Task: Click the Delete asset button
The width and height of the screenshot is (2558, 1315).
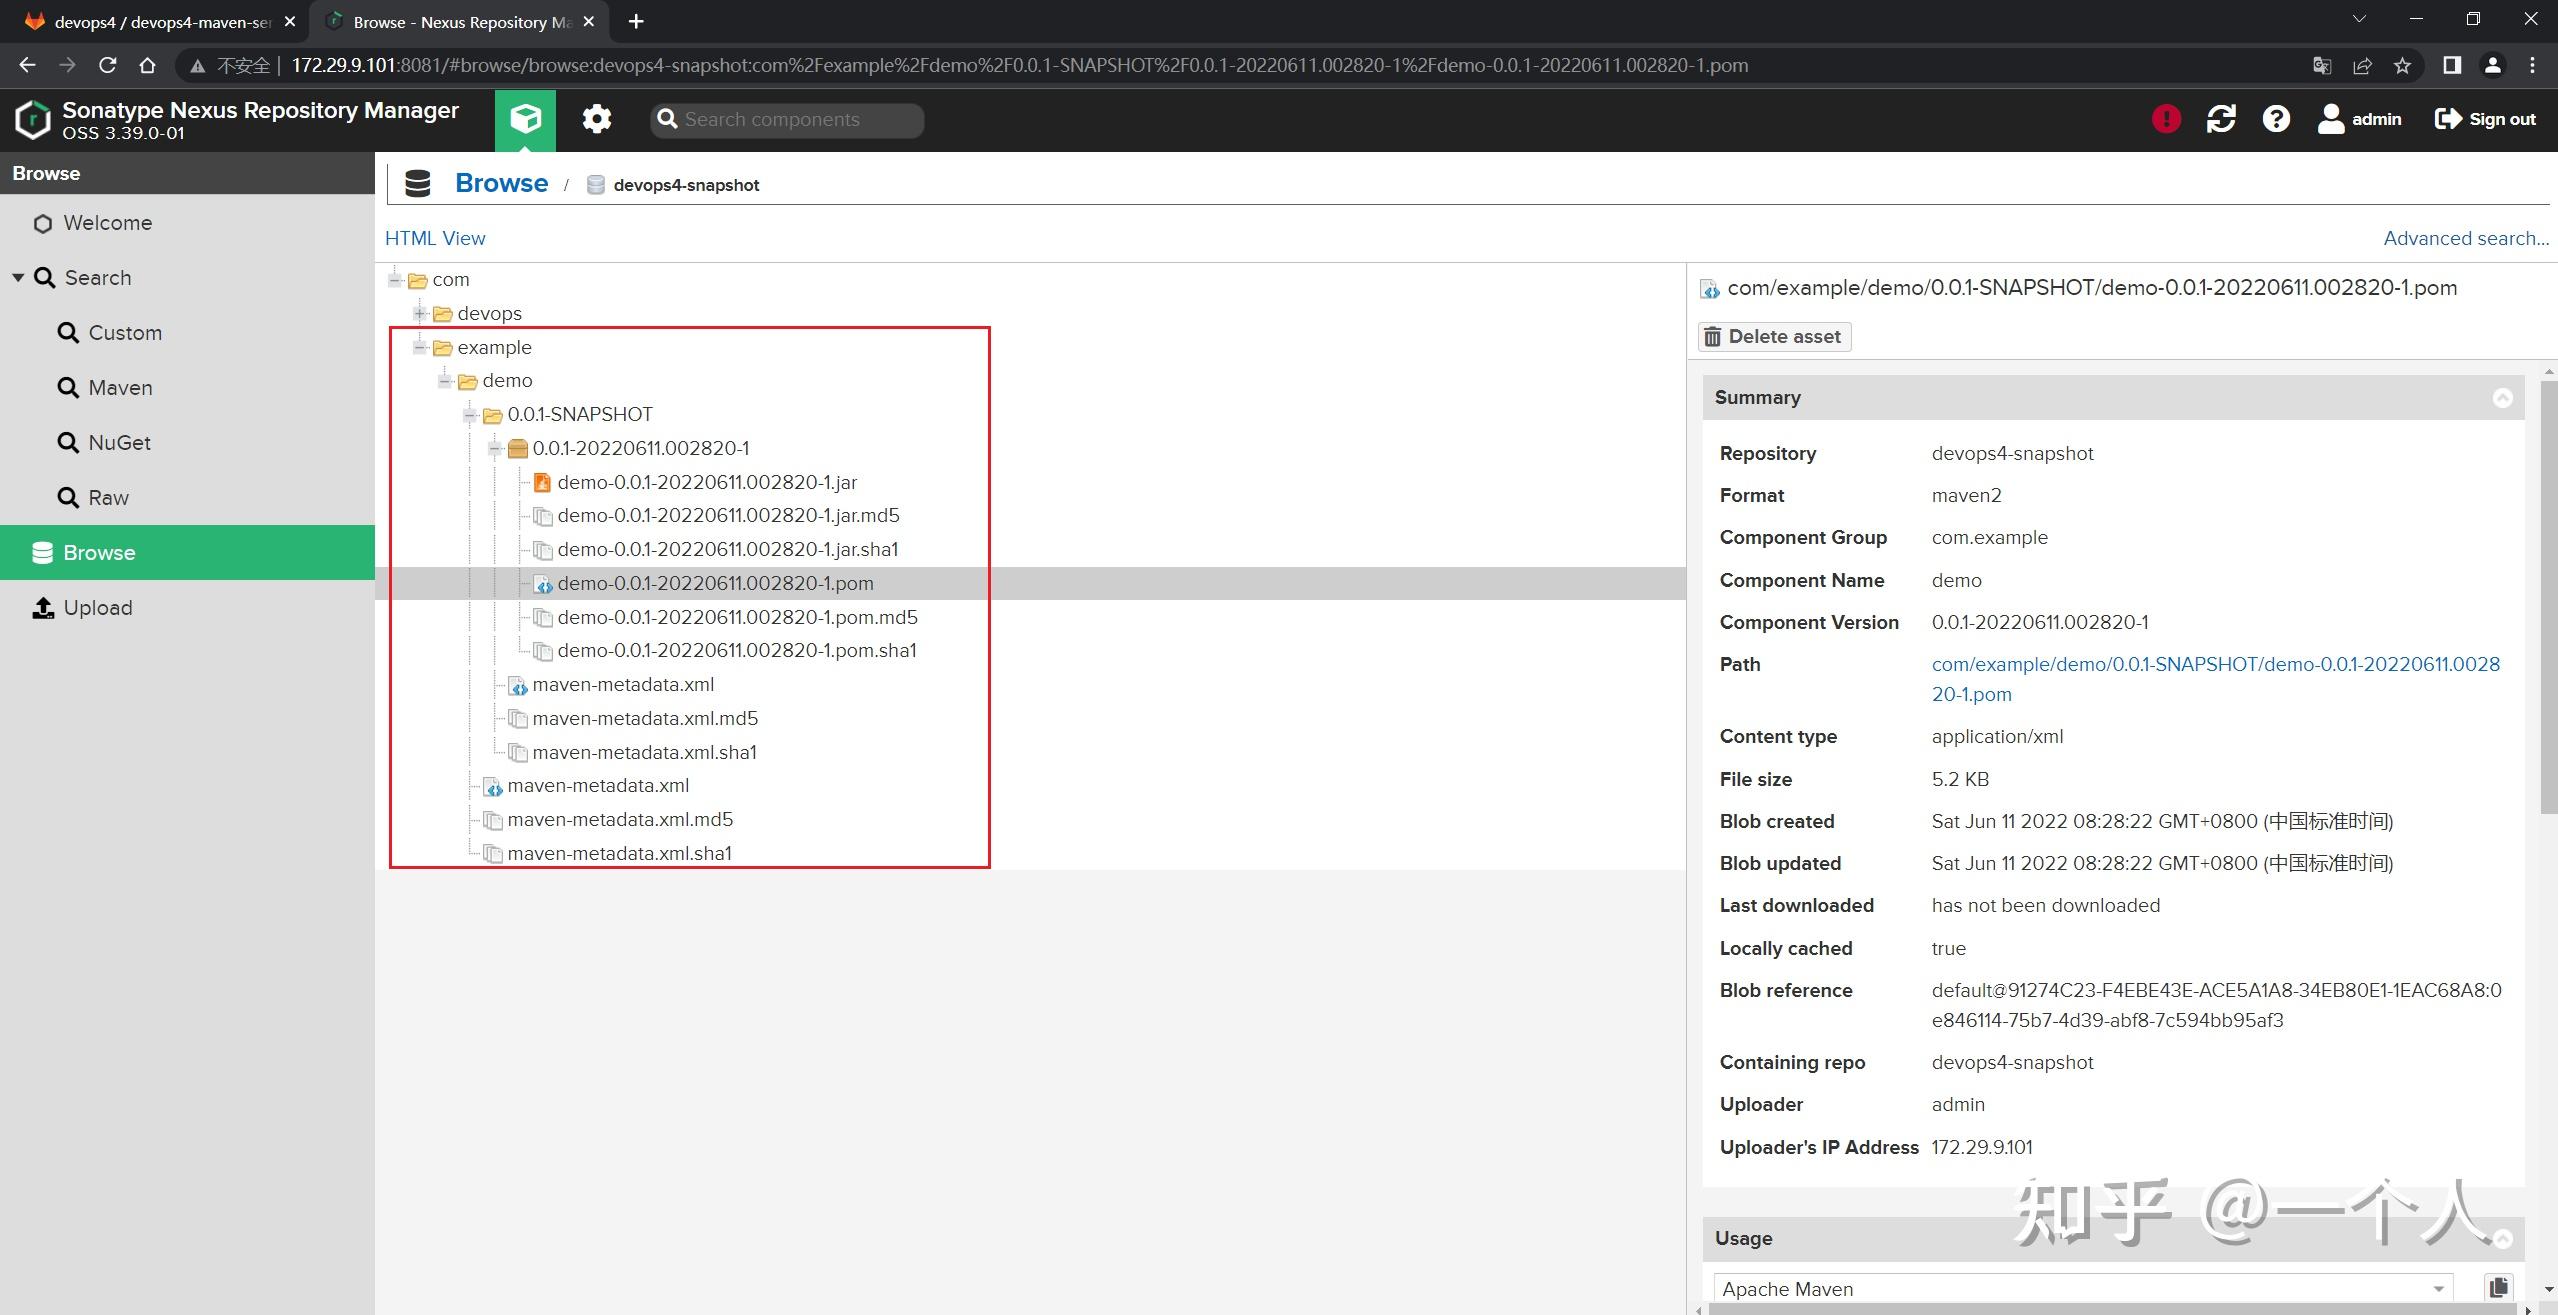Action: coord(1774,337)
